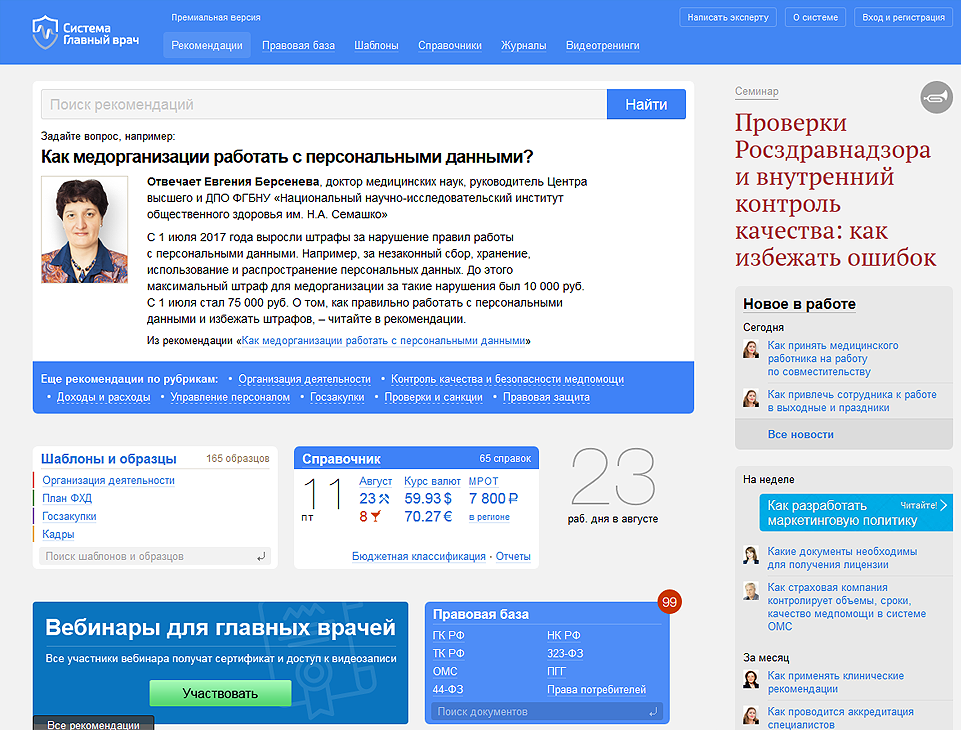Click avatar beside Как применять клинические рекомендации

click(x=751, y=679)
